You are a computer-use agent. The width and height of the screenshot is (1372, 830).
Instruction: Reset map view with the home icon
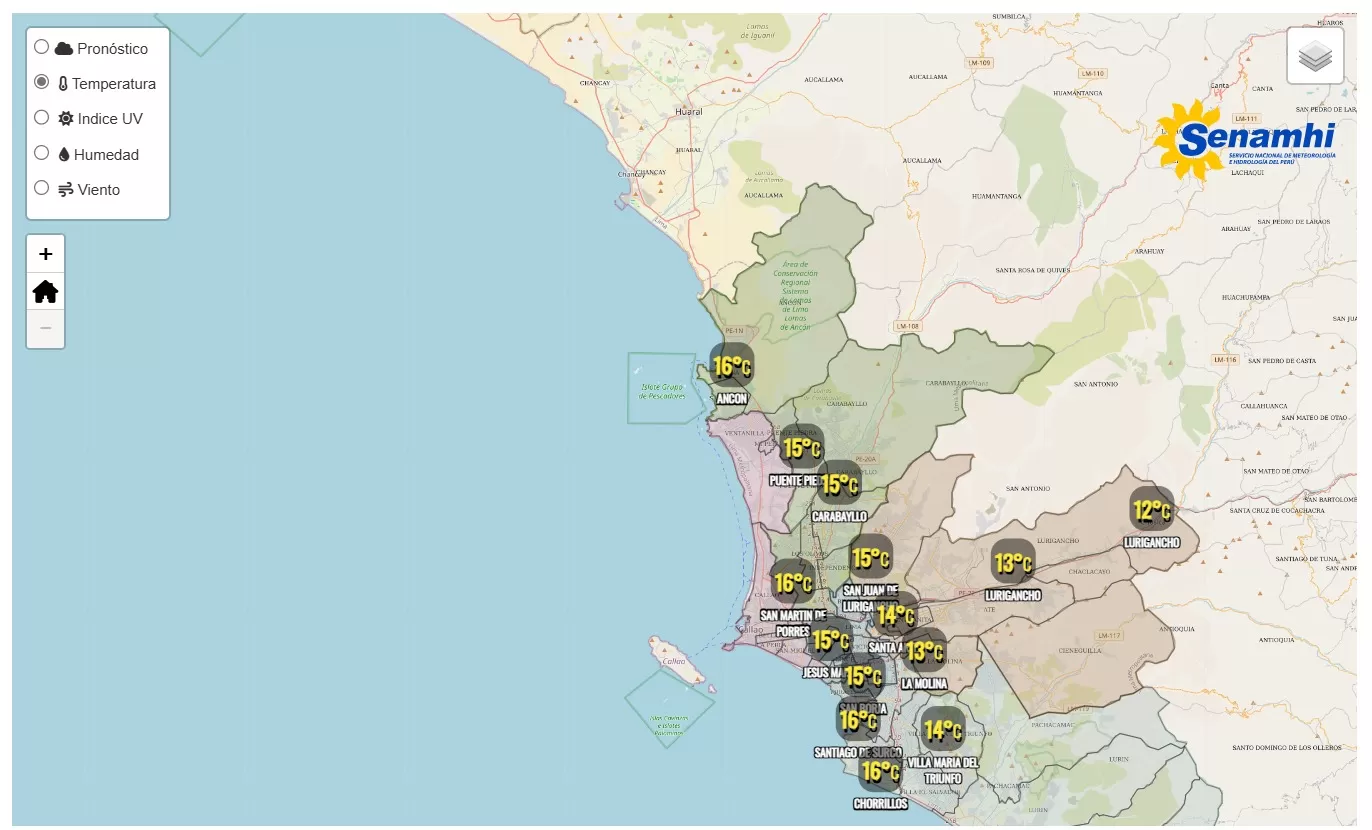pos(45,291)
